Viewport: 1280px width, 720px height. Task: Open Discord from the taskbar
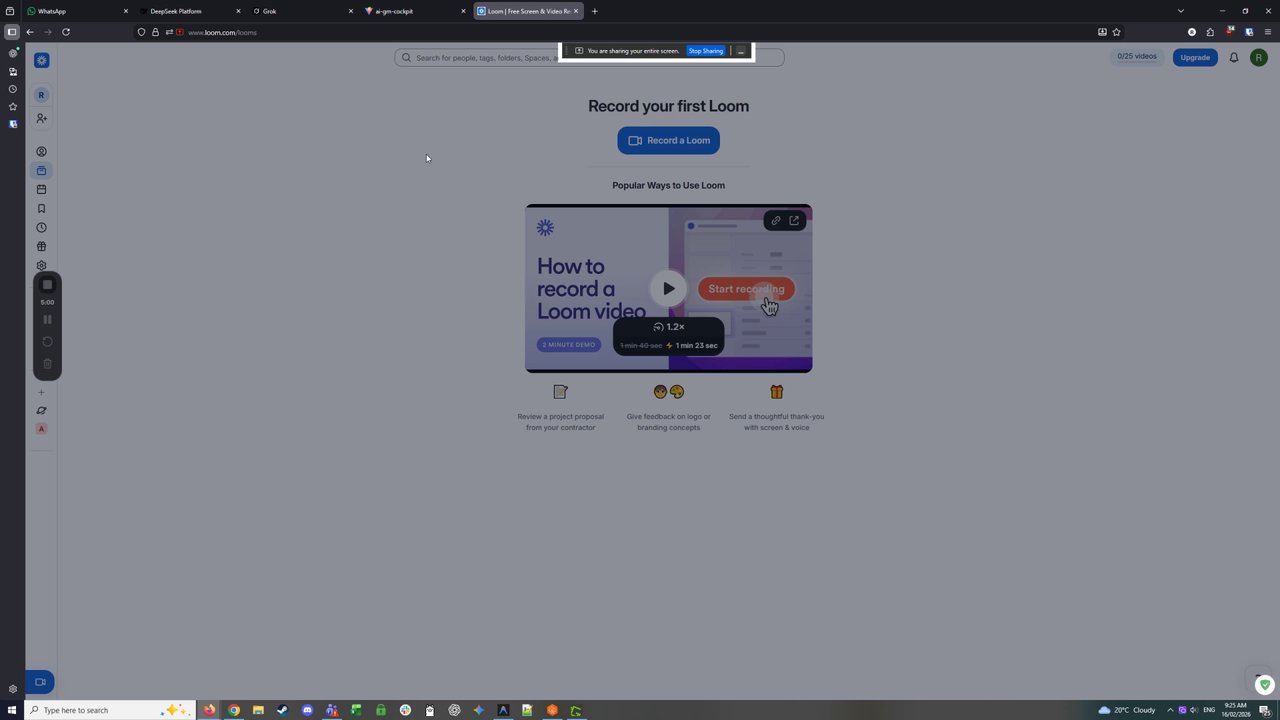[307, 710]
